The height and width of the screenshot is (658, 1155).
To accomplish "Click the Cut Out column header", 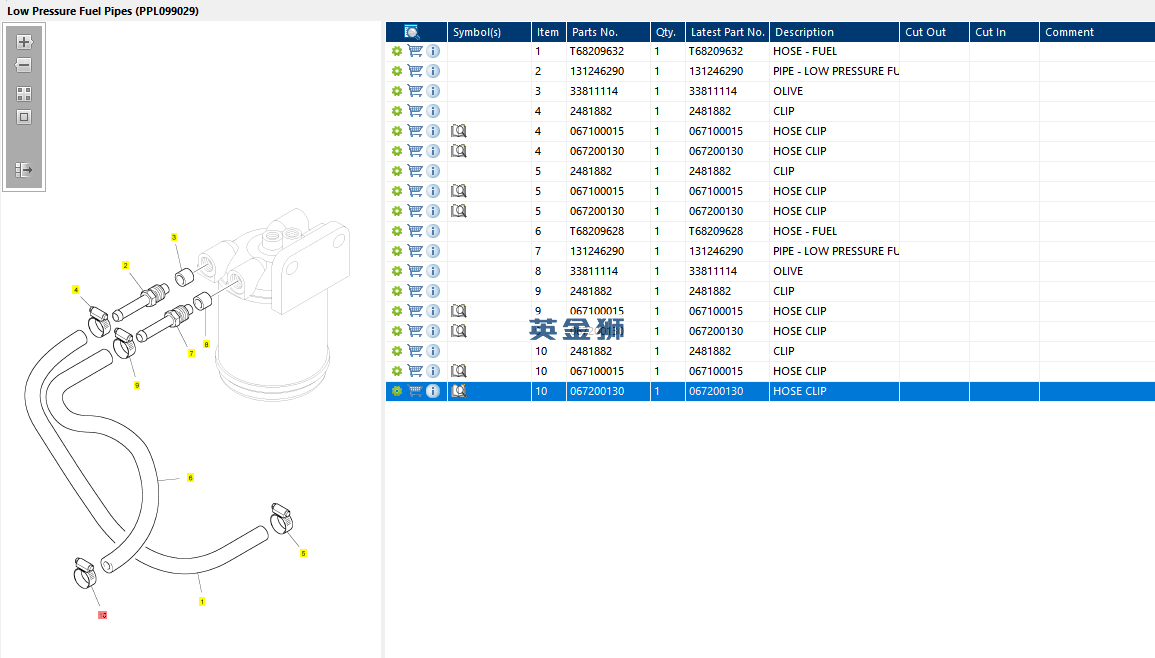I will click(x=934, y=32).
